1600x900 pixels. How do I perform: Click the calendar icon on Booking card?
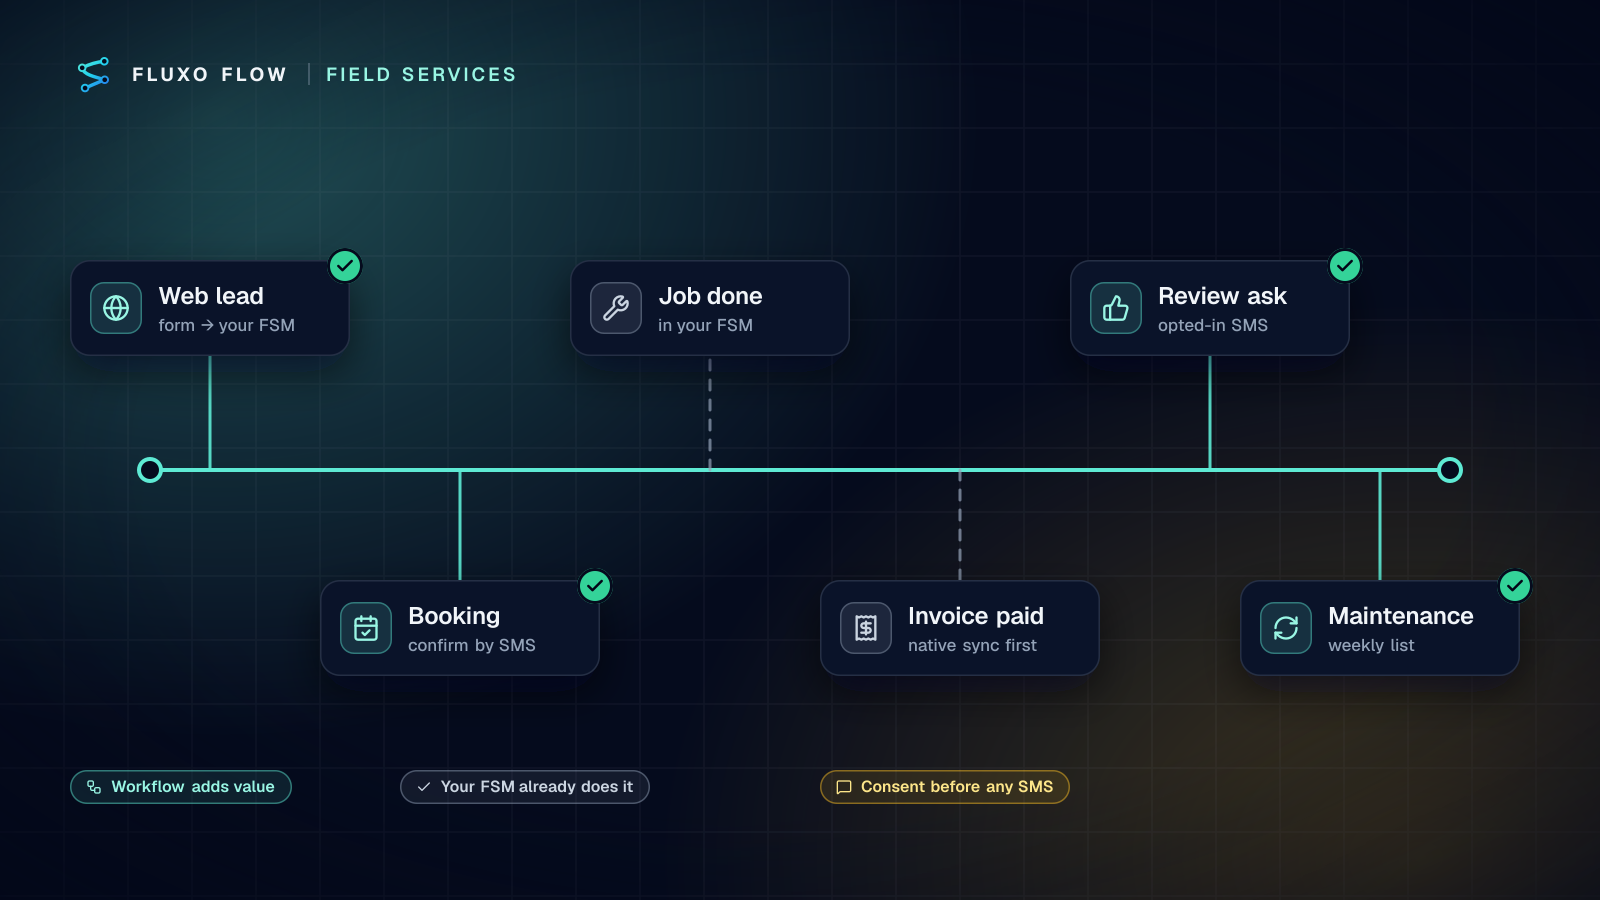[366, 628]
